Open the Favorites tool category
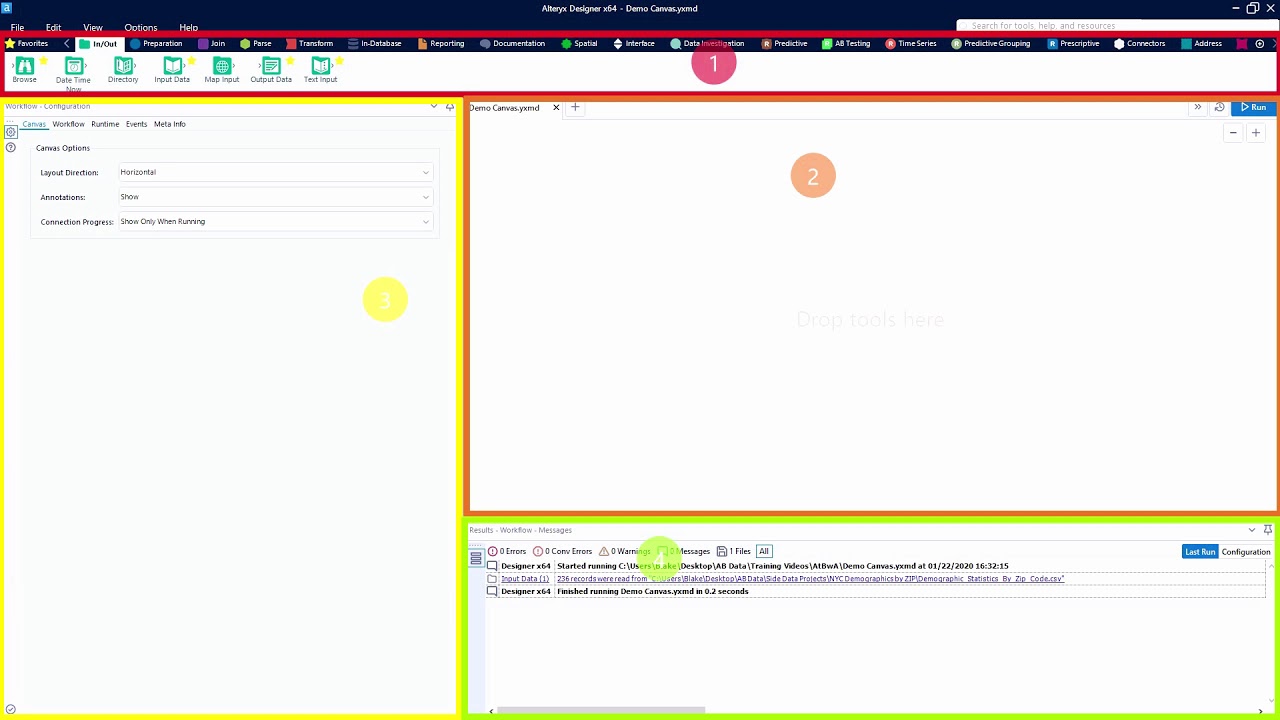Viewport: 1280px width, 720px height. click(x=27, y=43)
